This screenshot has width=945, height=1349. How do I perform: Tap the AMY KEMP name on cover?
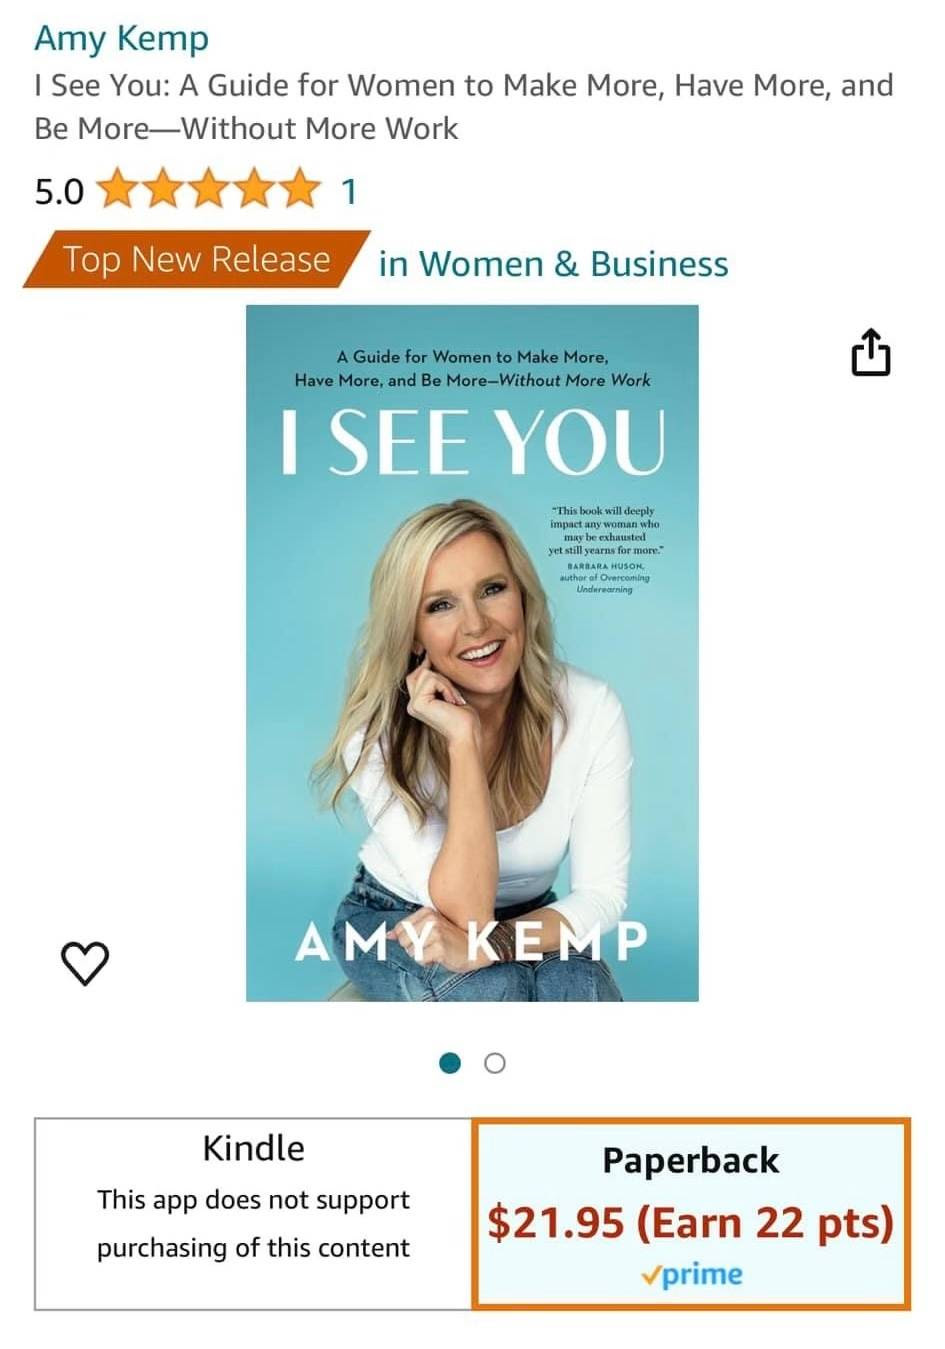click(x=472, y=942)
